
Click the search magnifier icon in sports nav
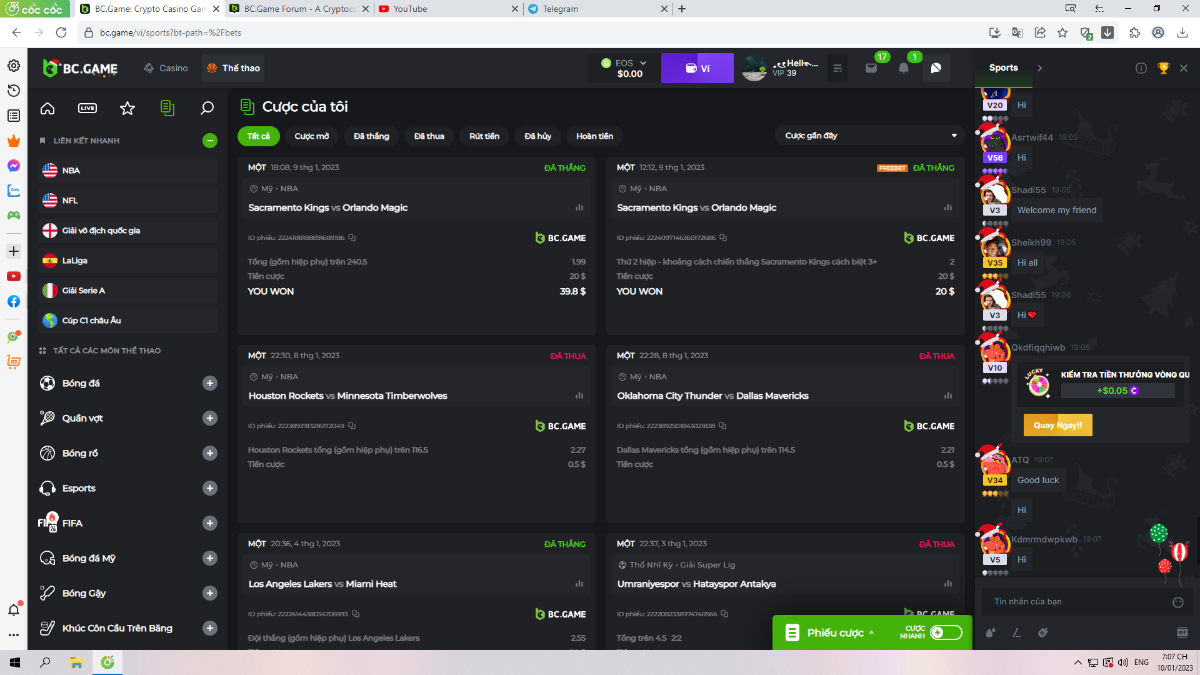click(x=207, y=108)
